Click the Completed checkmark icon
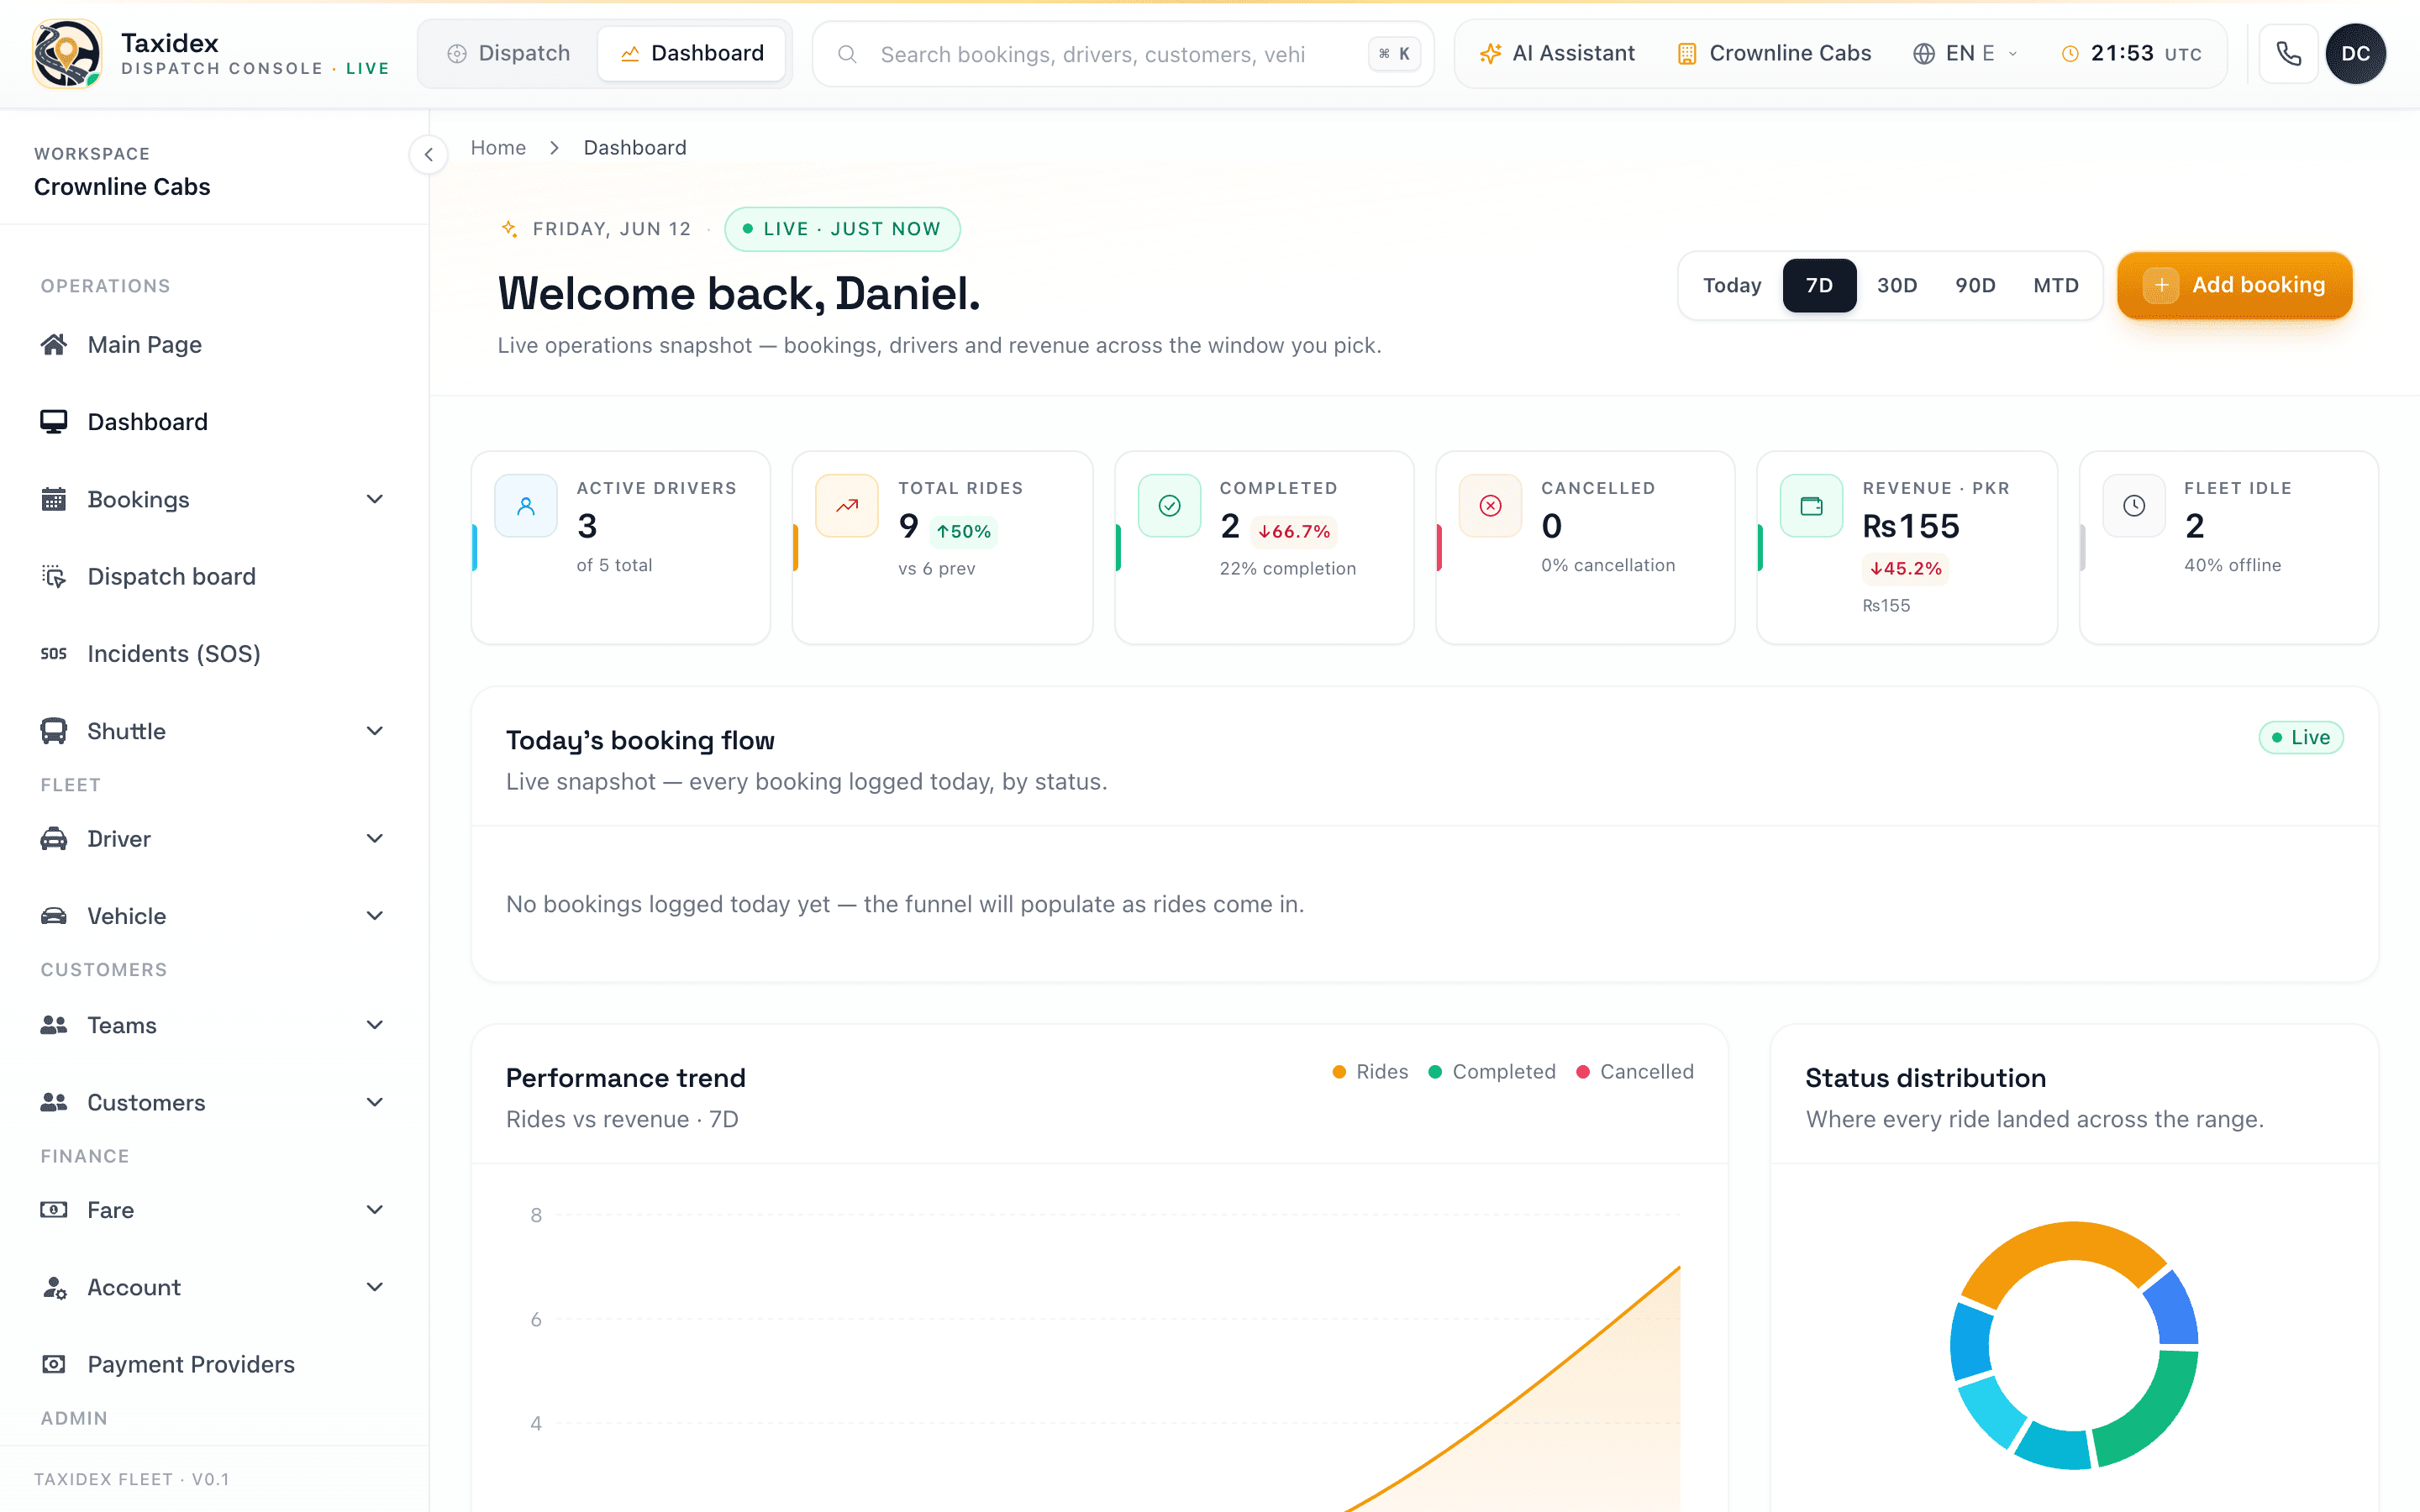This screenshot has width=2420, height=1512. pos(1169,506)
